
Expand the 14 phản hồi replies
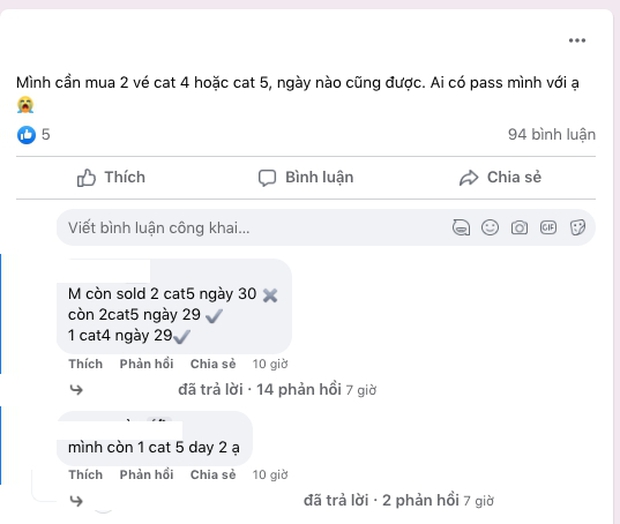(299, 389)
